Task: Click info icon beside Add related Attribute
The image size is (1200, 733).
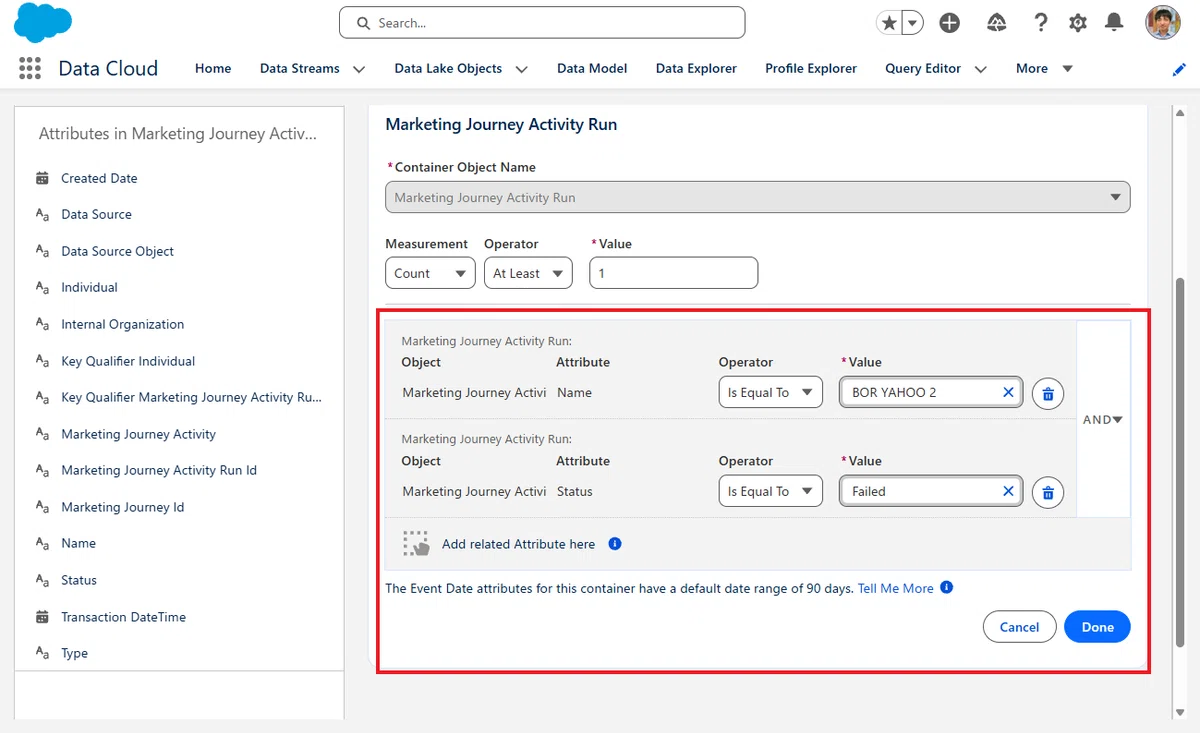Action: tap(615, 544)
